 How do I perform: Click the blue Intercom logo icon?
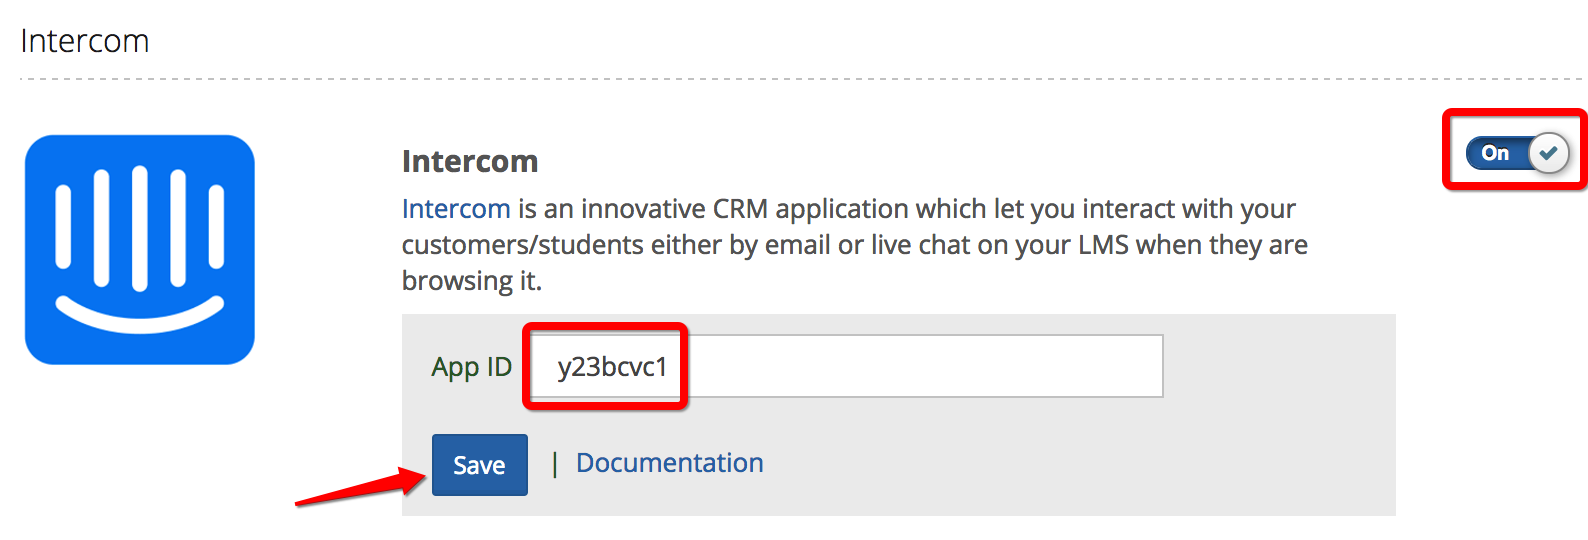pos(140,250)
